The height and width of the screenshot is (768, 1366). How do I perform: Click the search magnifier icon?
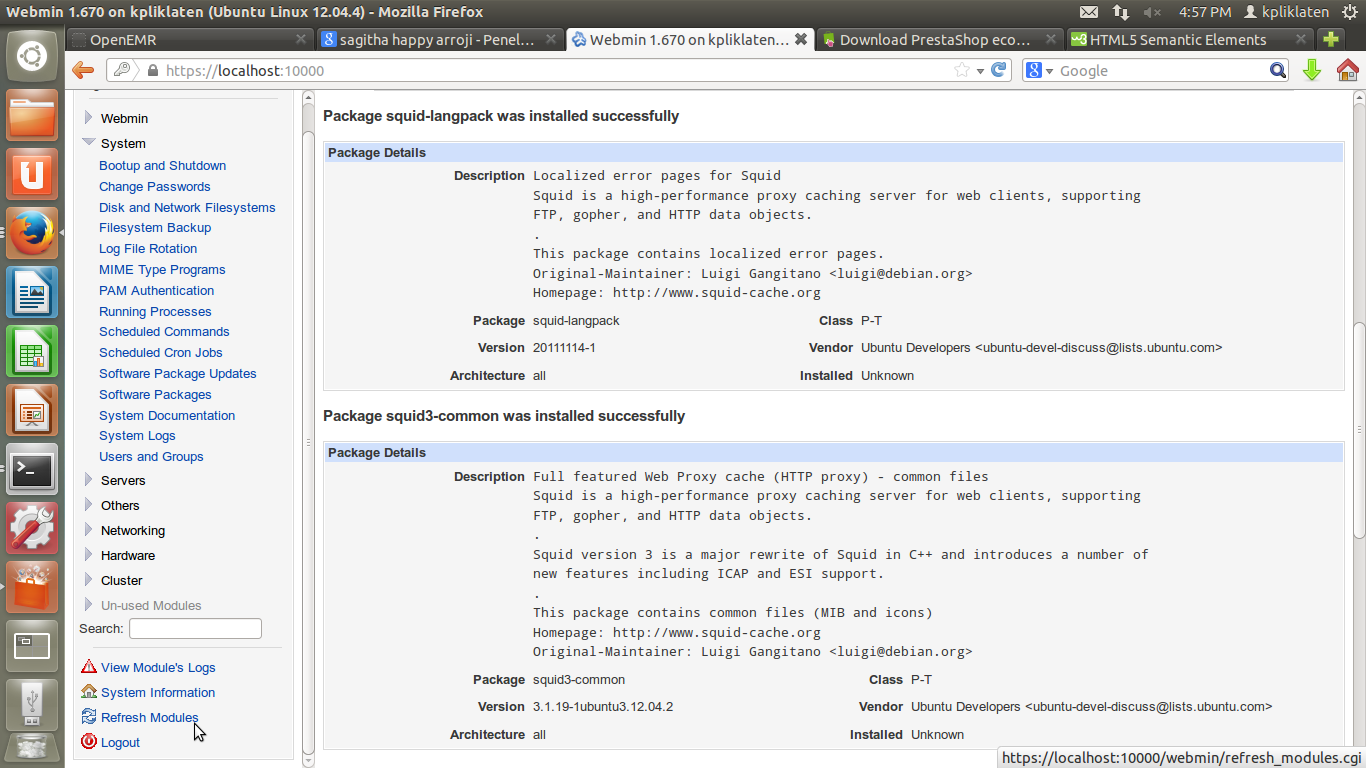1278,70
